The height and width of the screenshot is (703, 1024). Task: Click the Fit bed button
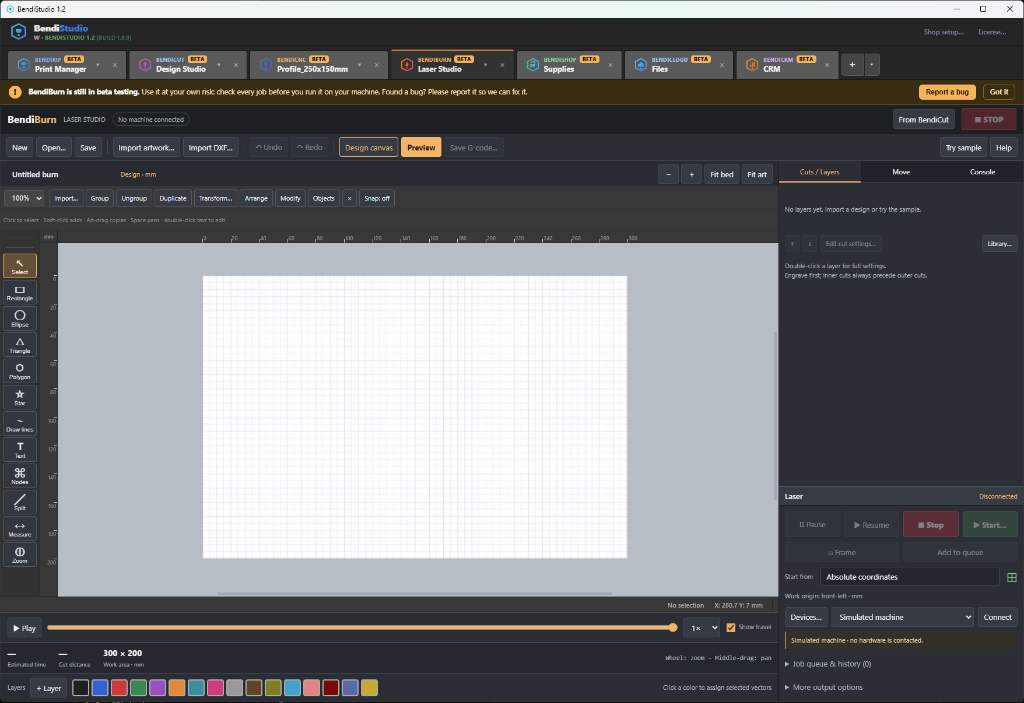click(722, 174)
